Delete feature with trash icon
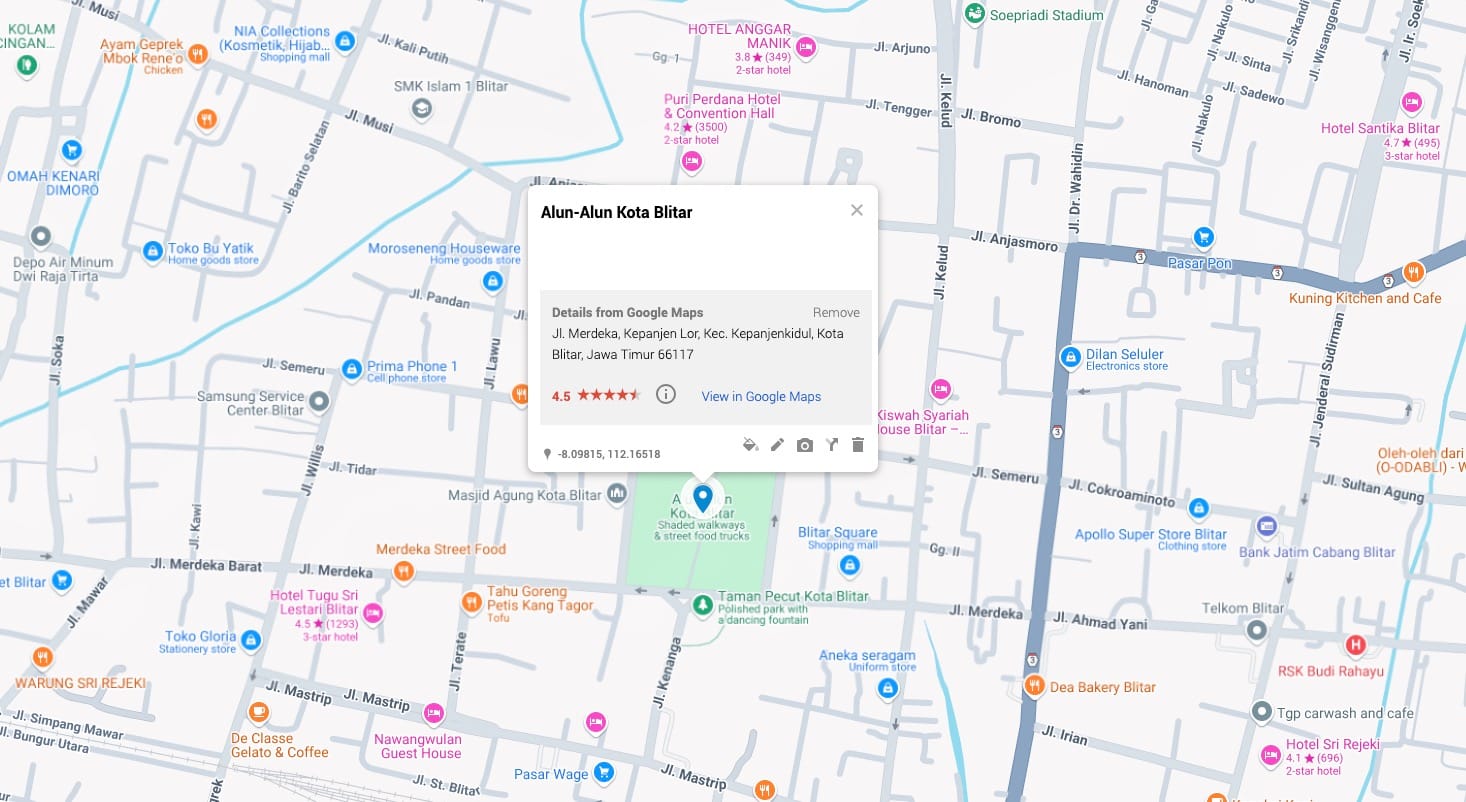 click(x=857, y=445)
